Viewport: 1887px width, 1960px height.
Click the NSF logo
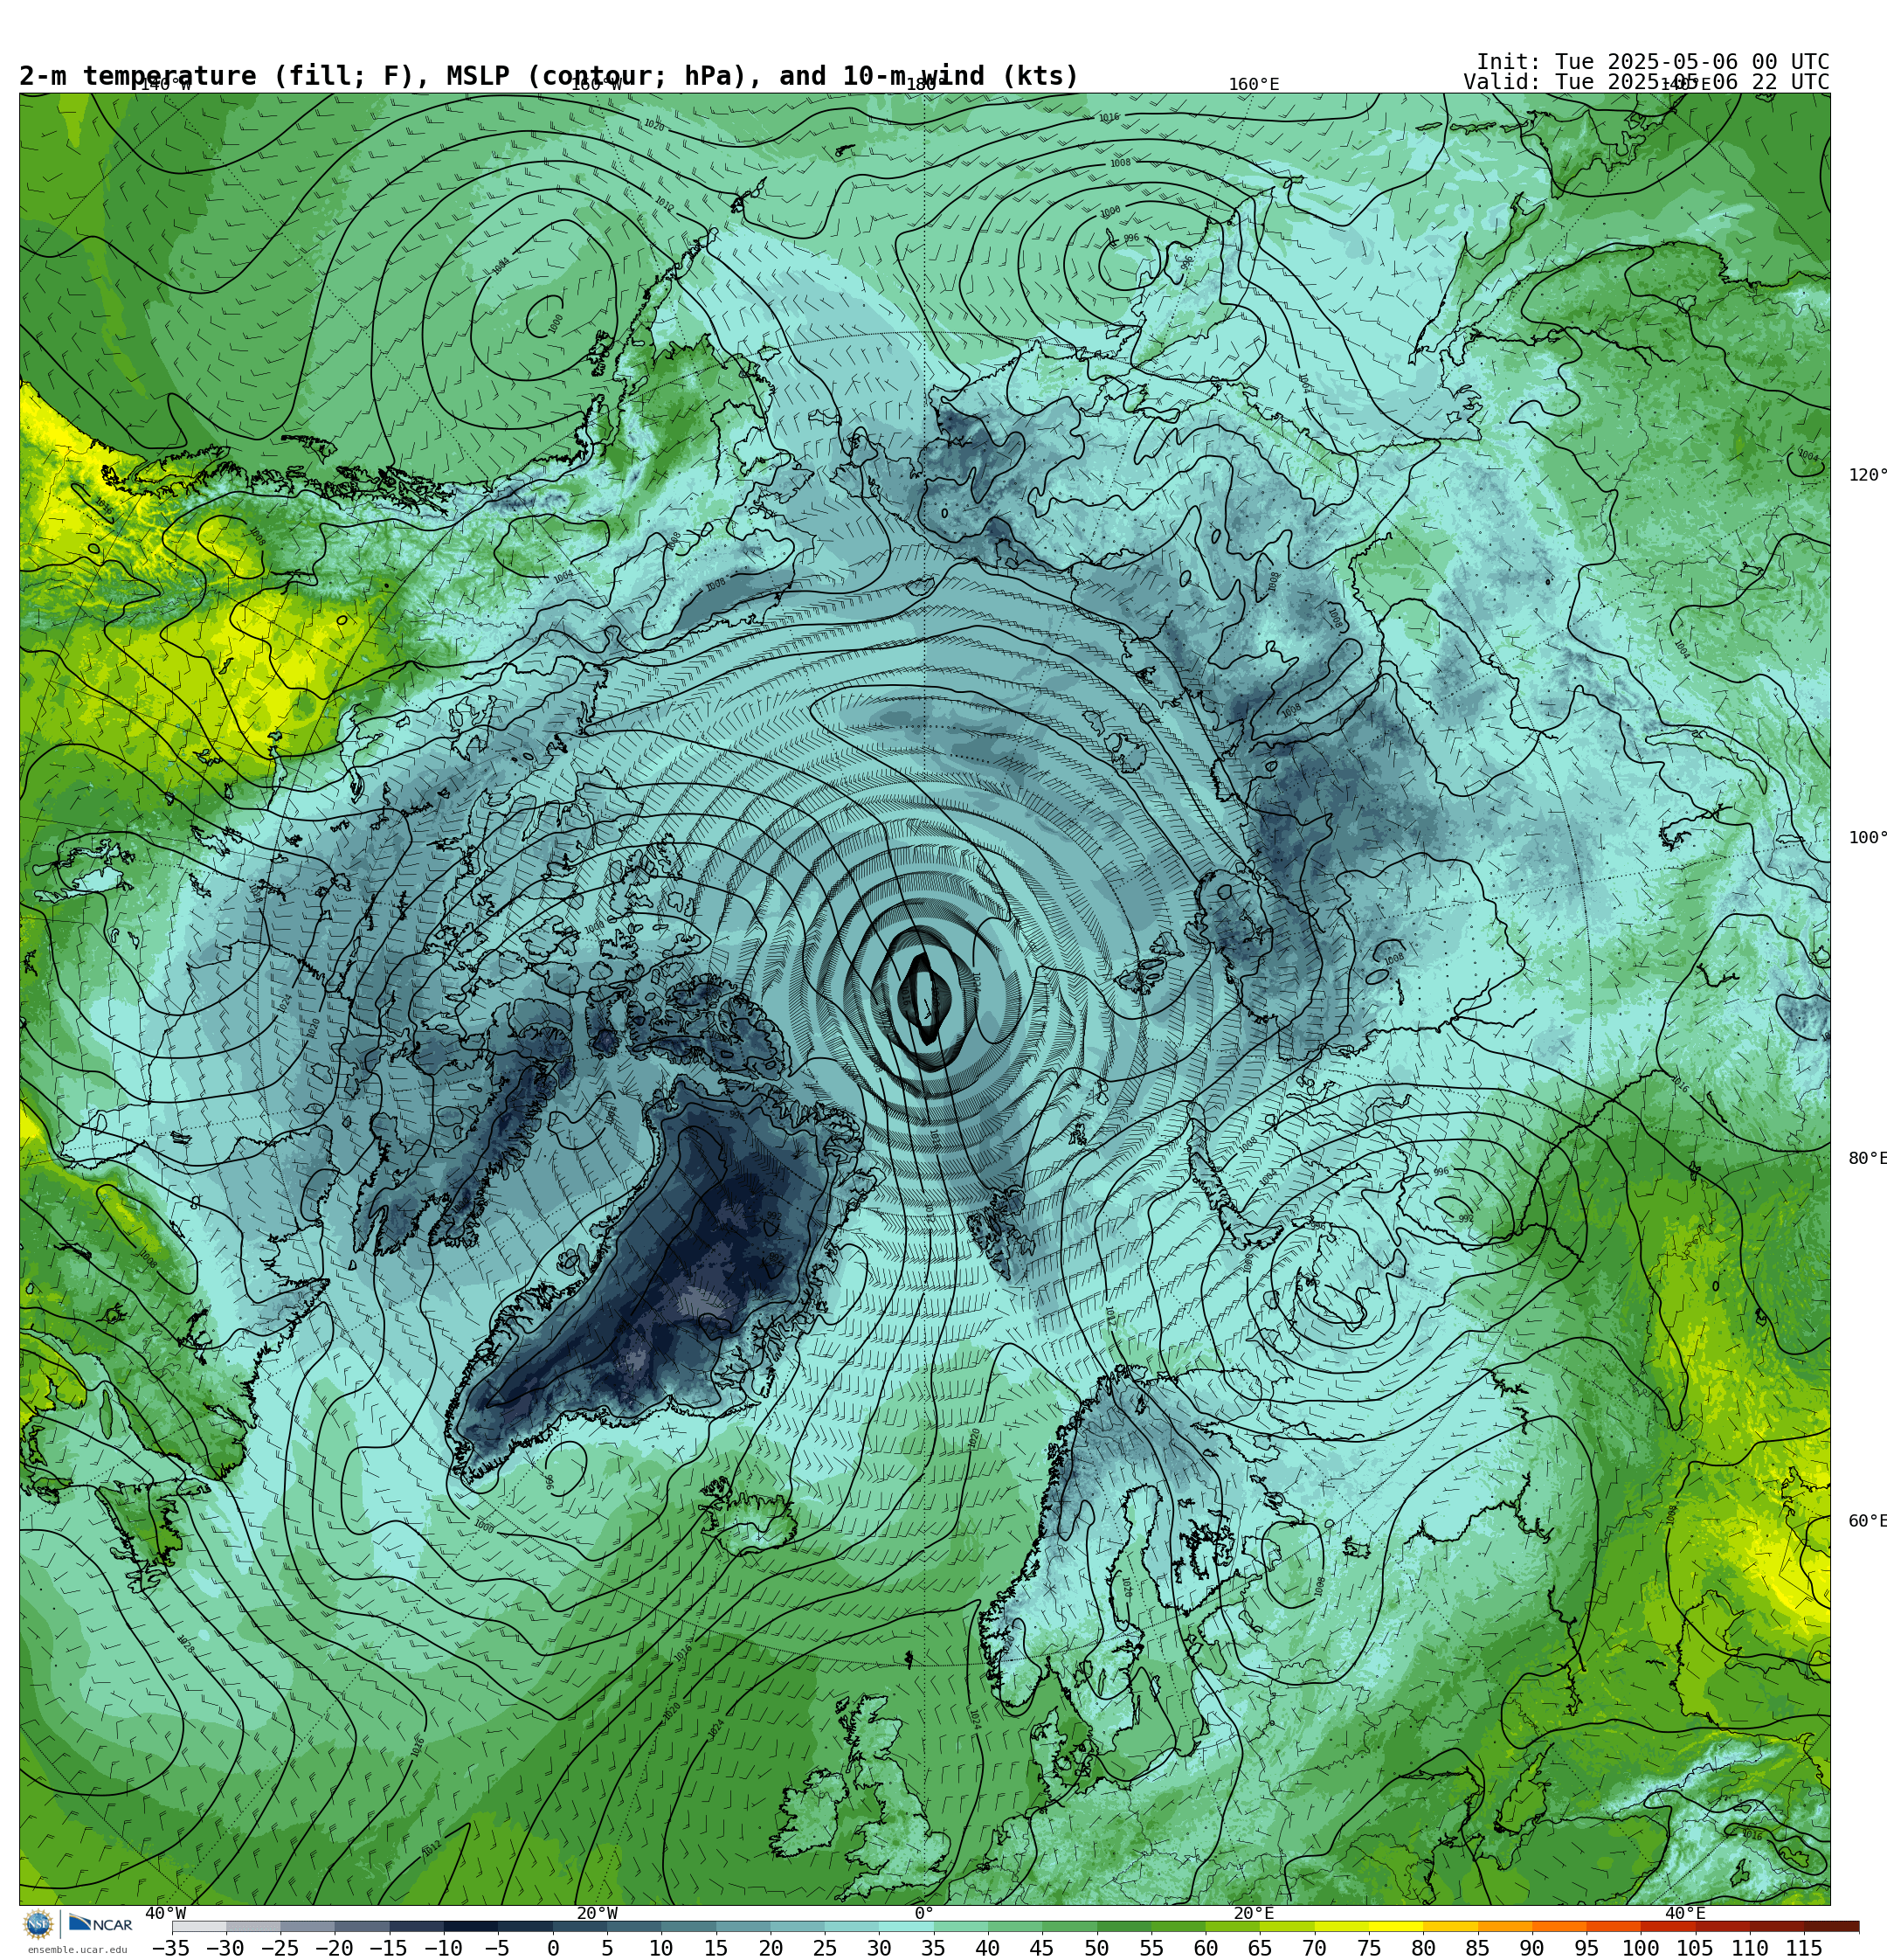[x=38, y=1924]
